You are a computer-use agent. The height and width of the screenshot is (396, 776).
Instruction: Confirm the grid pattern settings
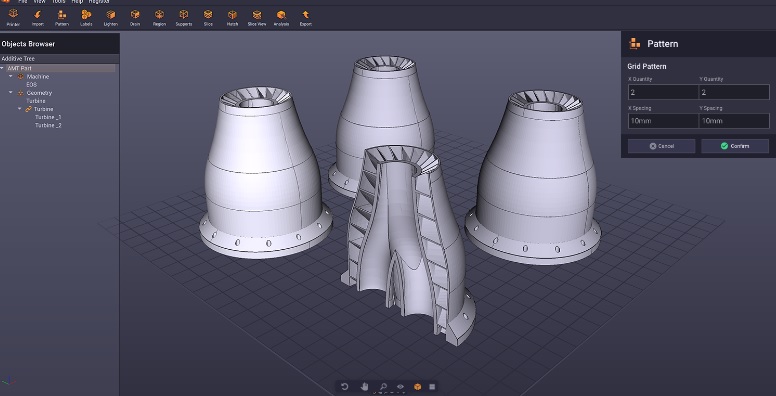735,146
